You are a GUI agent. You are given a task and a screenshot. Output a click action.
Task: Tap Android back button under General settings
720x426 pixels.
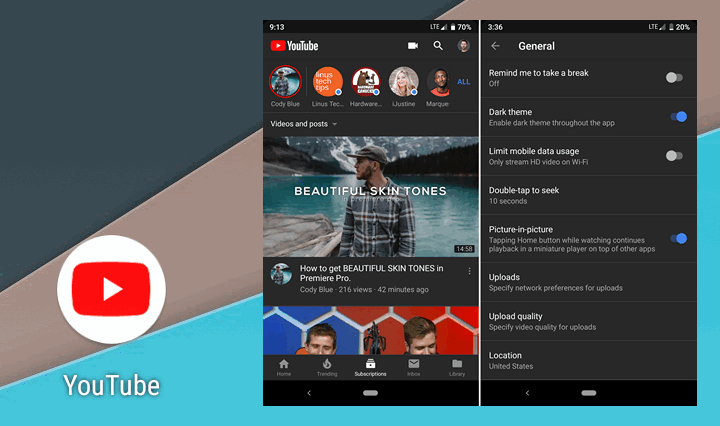pos(527,393)
